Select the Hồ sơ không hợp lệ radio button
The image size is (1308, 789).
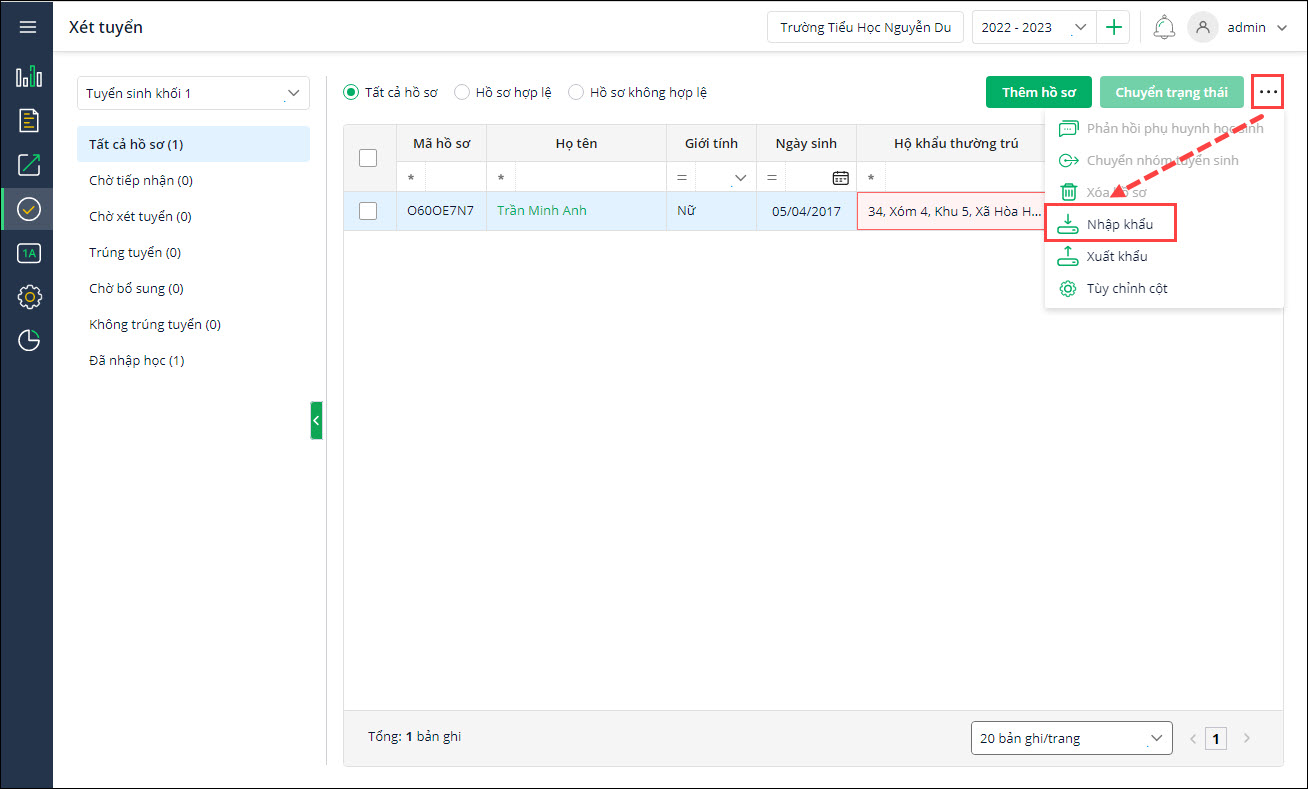pos(576,92)
